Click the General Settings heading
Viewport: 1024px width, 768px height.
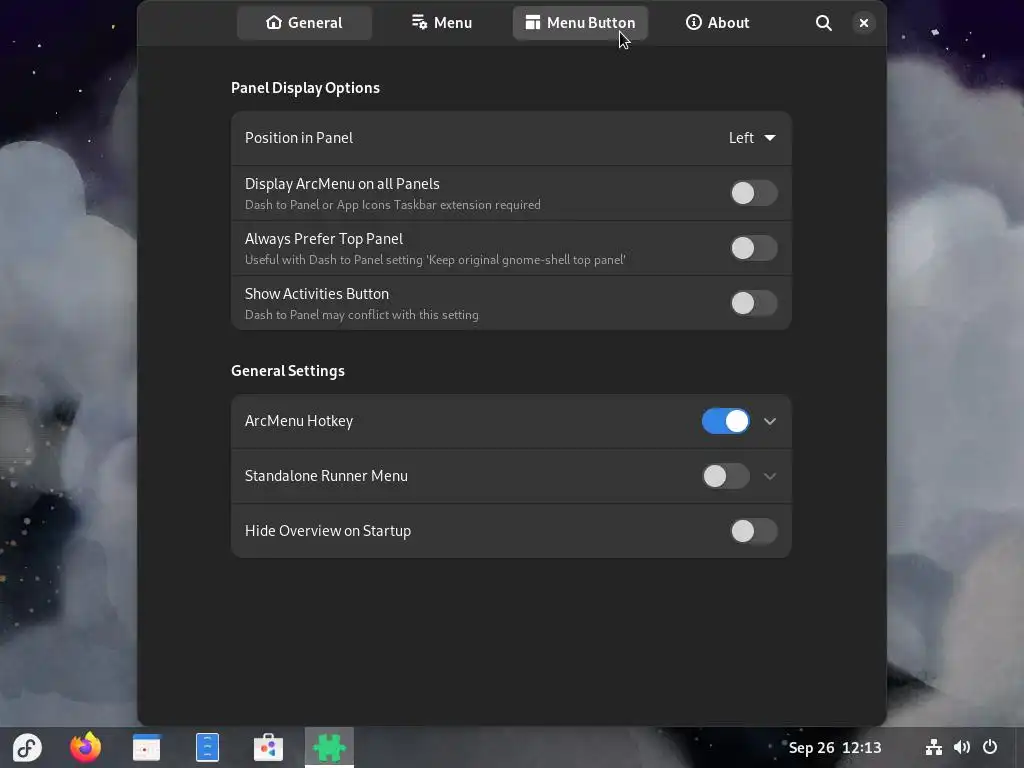point(288,371)
